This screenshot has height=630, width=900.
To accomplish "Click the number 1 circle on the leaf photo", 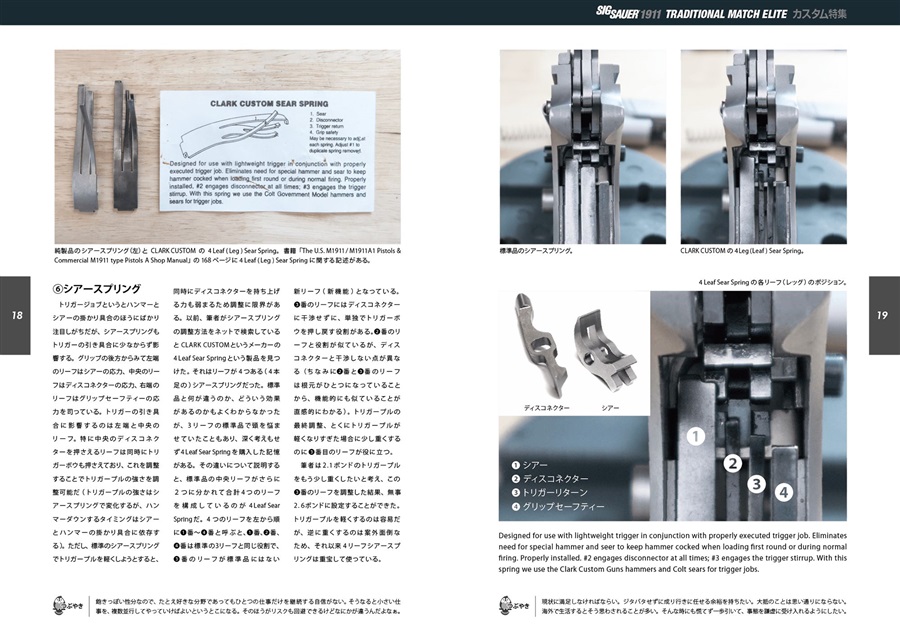I will point(696,437).
